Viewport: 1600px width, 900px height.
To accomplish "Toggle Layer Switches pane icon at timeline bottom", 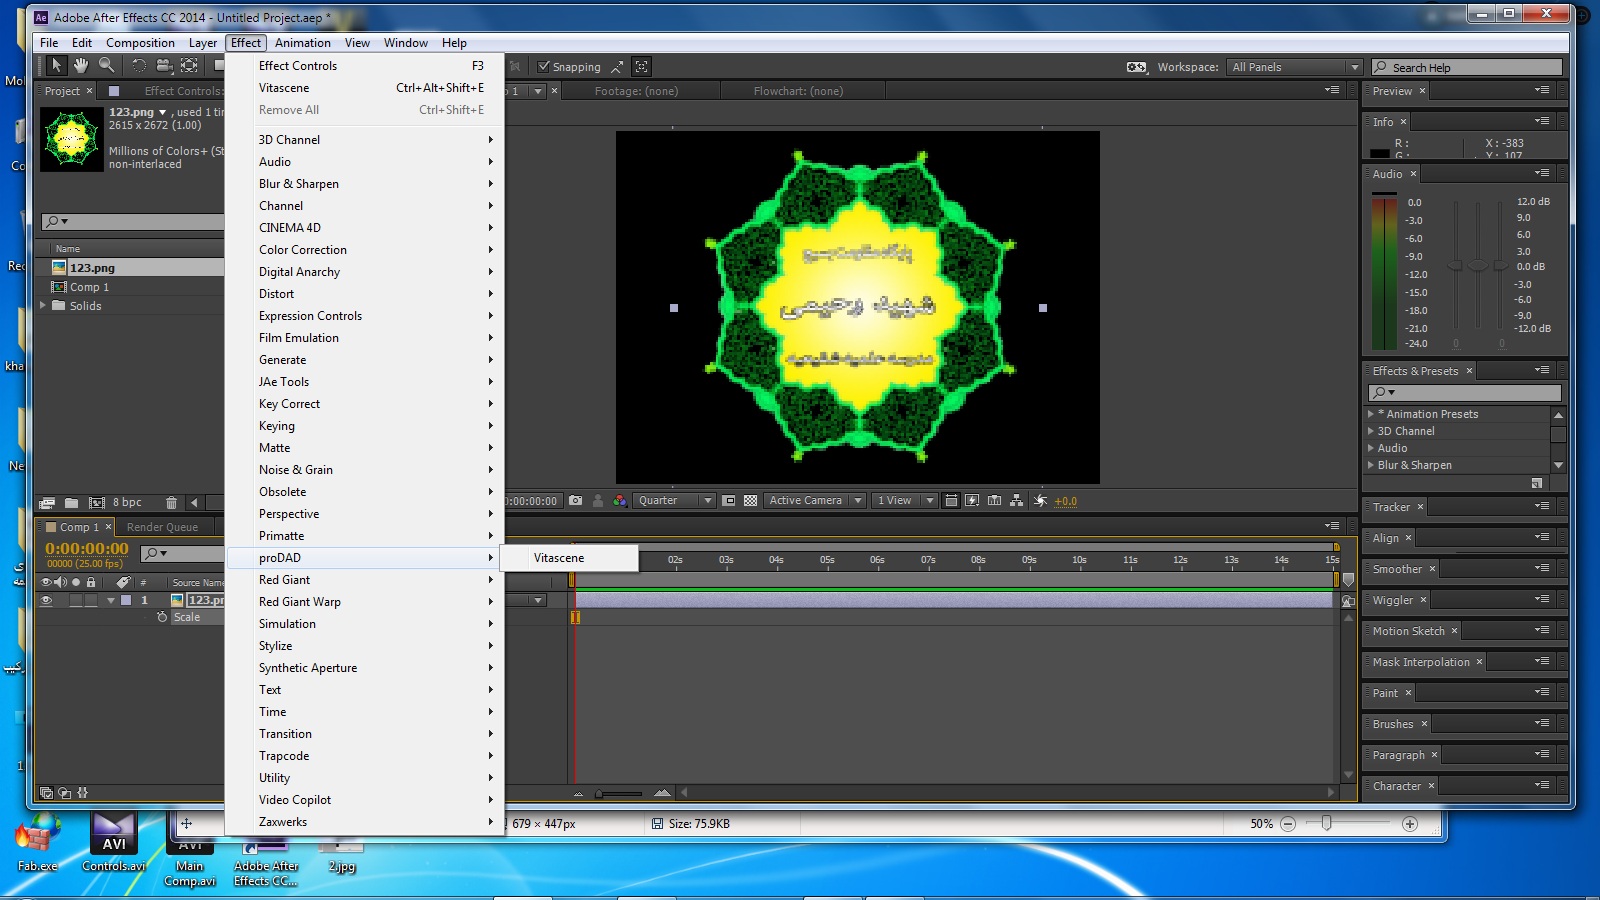I will click(x=46, y=792).
